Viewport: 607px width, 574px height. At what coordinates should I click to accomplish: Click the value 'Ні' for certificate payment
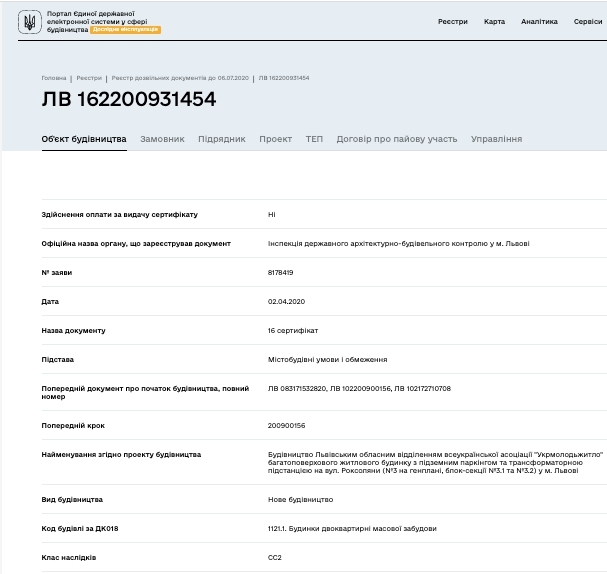[x=272, y=214]
